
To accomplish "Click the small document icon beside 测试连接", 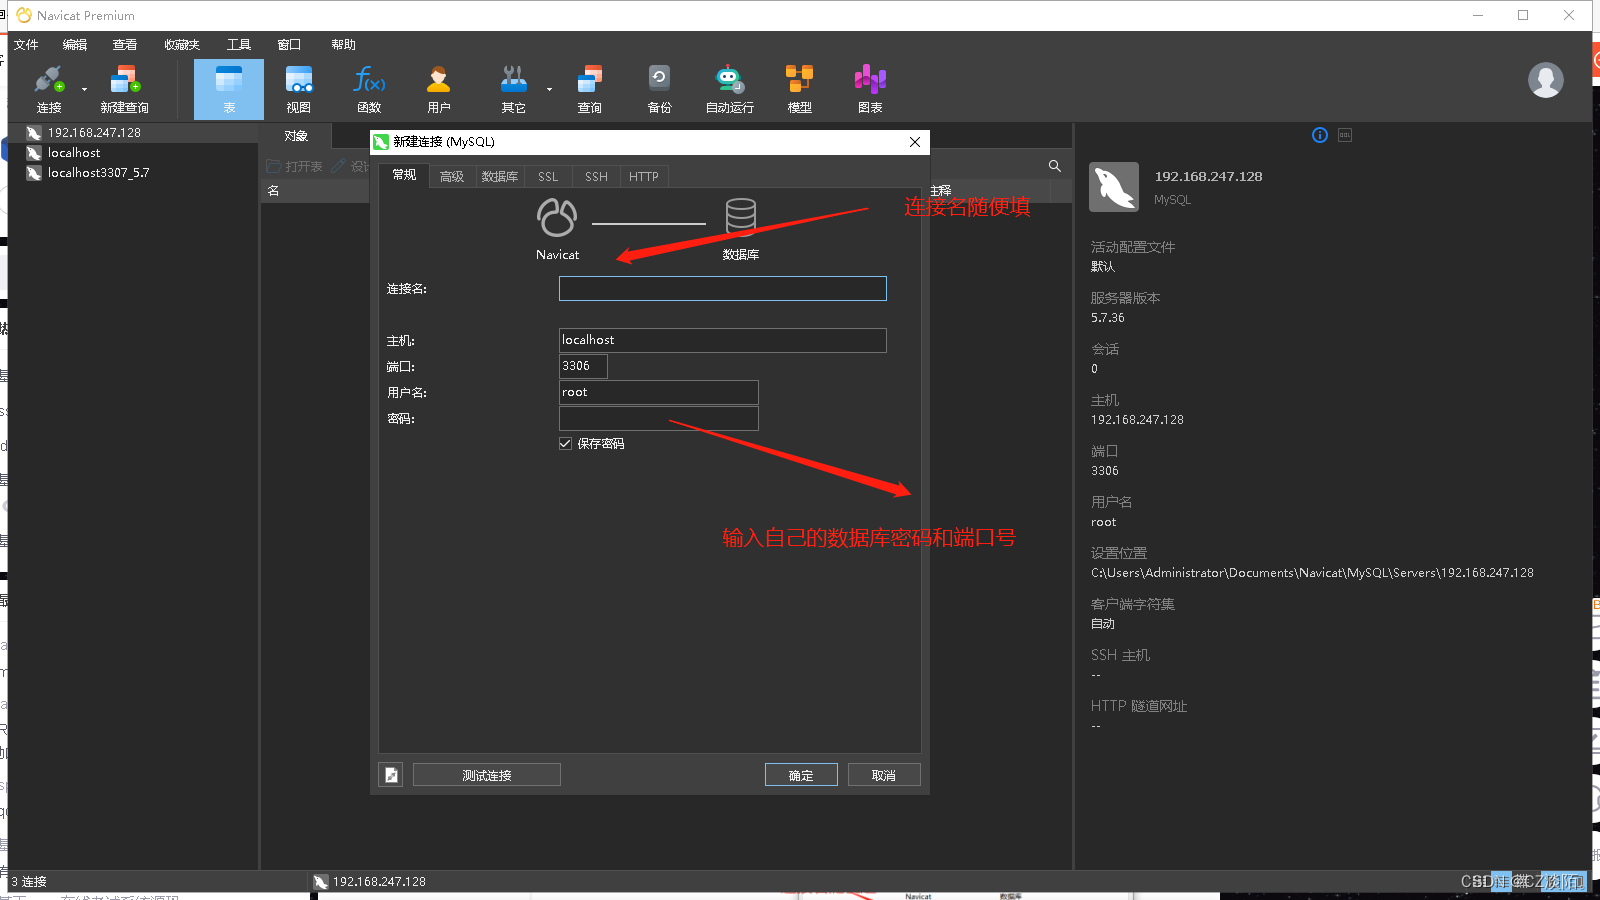I will [391, 775].
